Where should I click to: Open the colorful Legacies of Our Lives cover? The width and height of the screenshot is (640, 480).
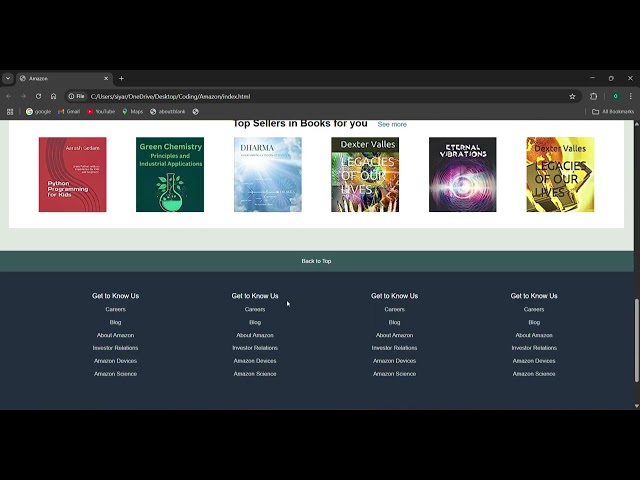[x=365, y=174]
